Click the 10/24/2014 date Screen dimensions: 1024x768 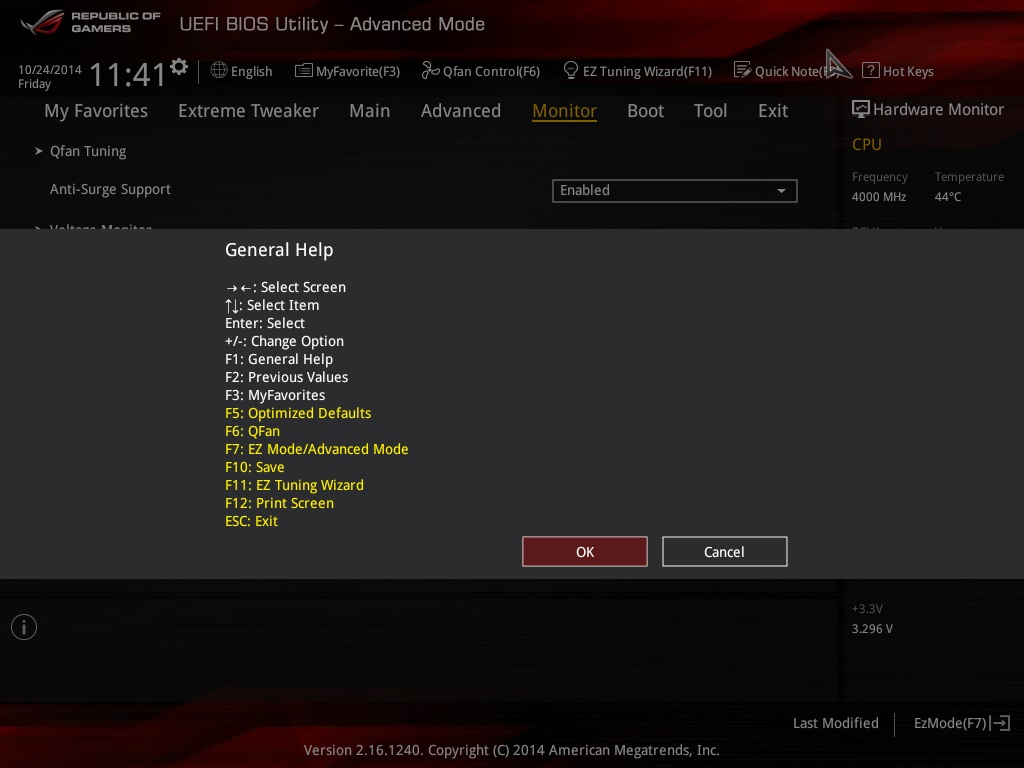click(x=50, y=69)
